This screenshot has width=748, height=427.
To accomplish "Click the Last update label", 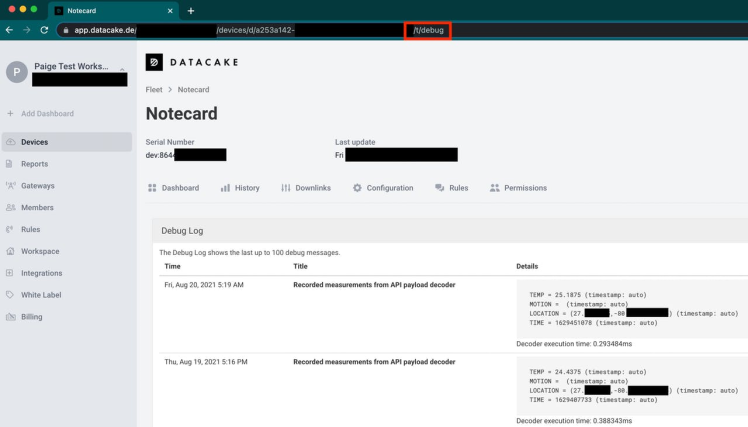I will click(x=355, y=142).
